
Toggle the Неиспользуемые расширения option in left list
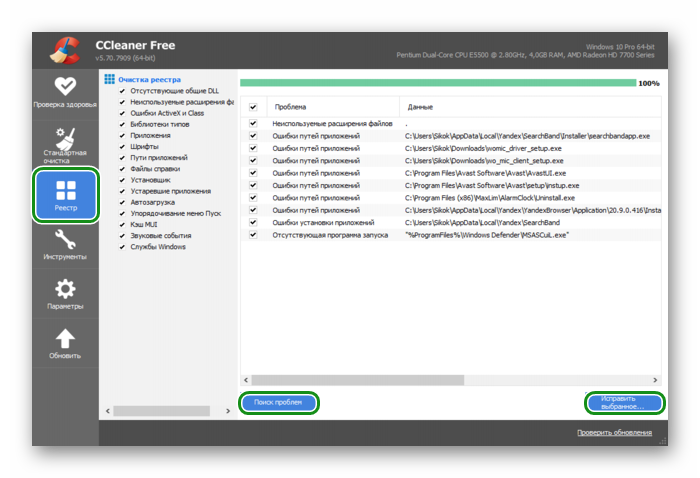[x=122, y=102]
